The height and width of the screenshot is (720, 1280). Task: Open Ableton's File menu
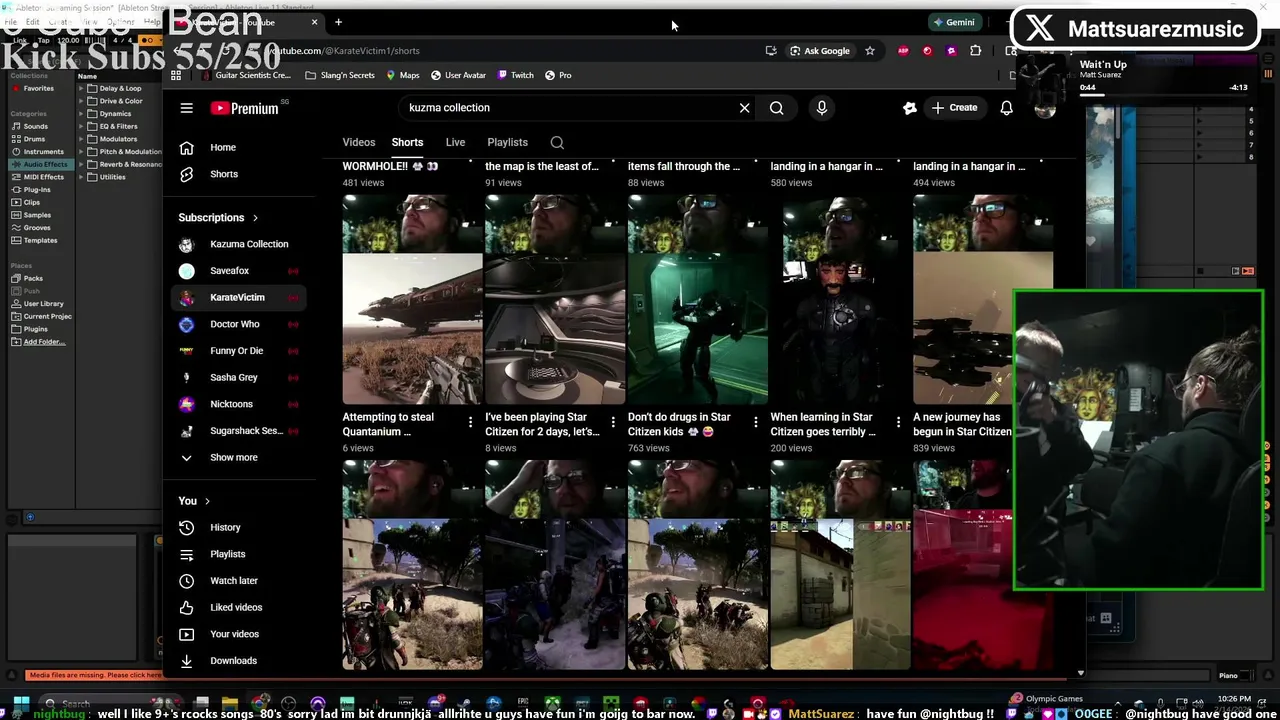10,22
